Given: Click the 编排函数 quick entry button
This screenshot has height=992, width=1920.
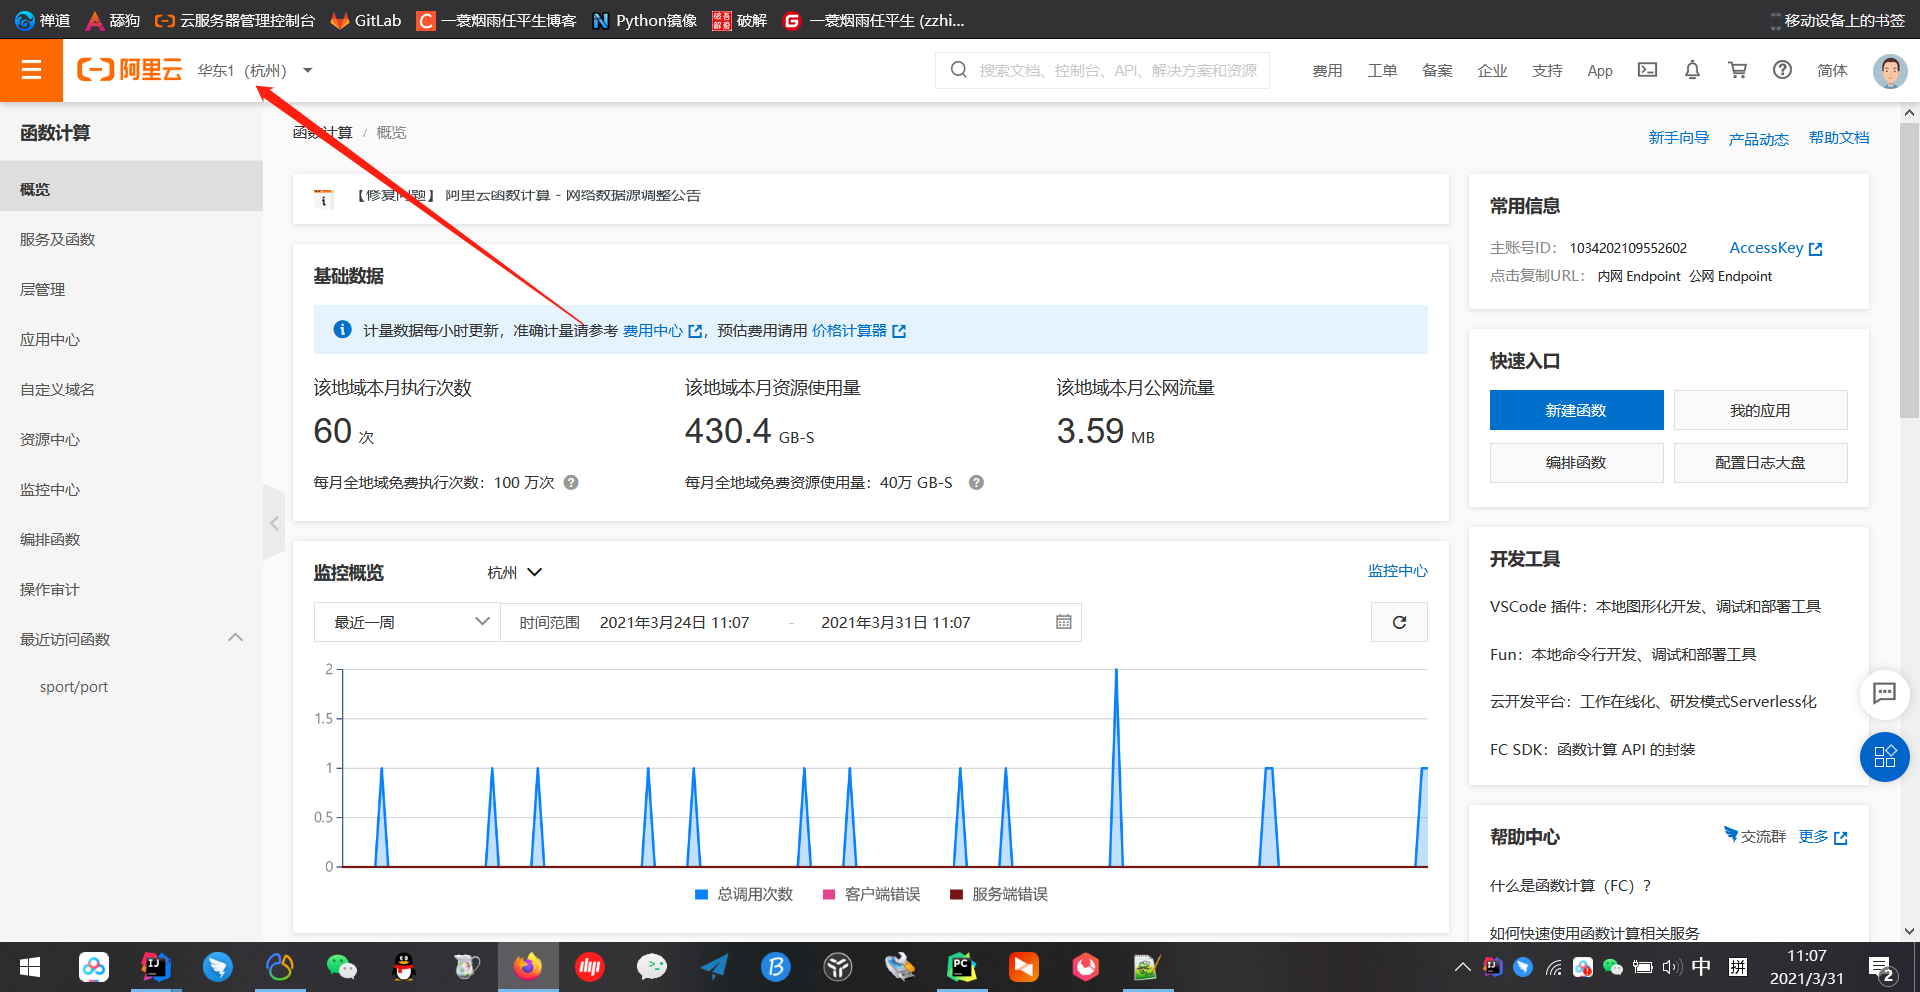Looking at the screenshot, I should click(1576, 462).
